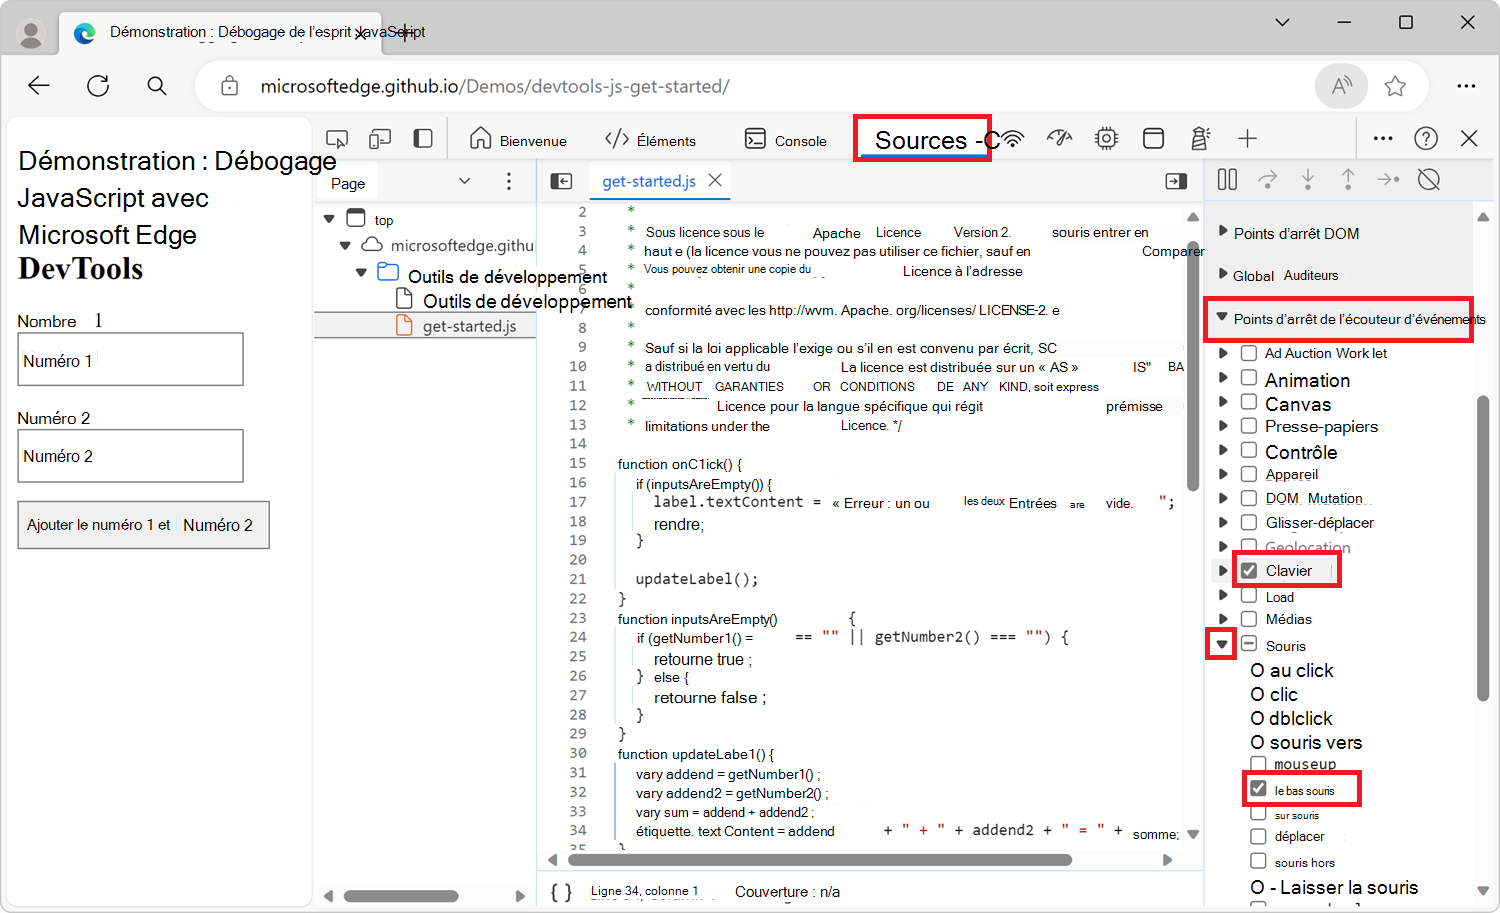Open the Application tool window icon
1500x913 pixels.
pos(1153,139)
